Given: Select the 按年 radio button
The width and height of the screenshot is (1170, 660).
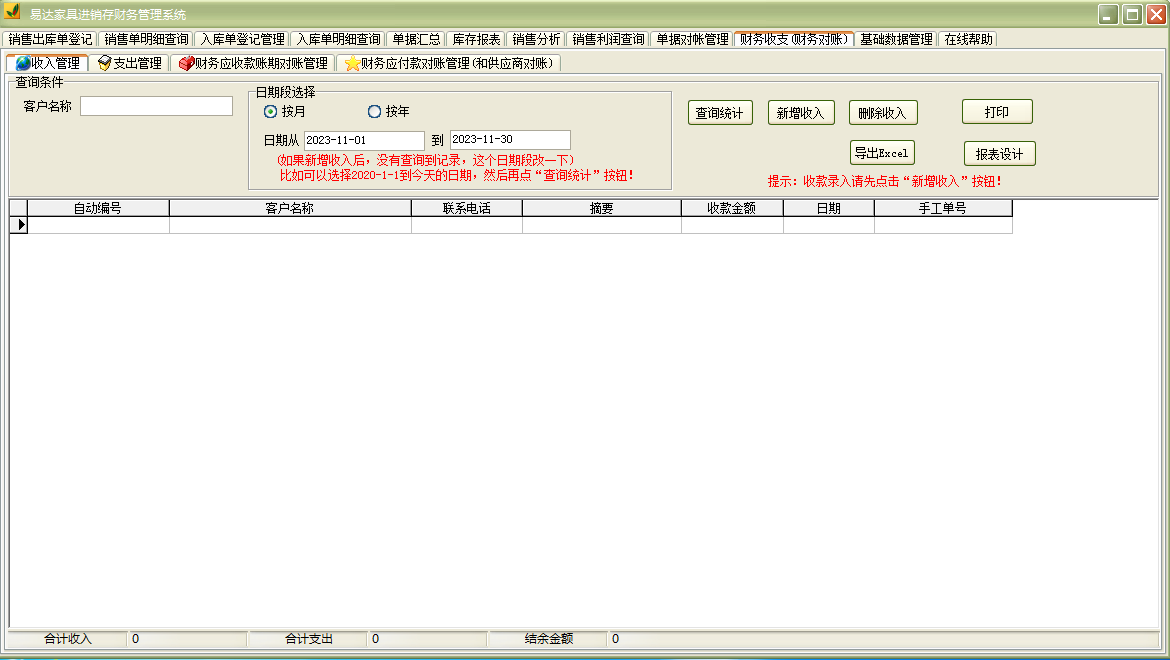Looking at the screenshot, I should pyautogui.click(x=375, y=112).
